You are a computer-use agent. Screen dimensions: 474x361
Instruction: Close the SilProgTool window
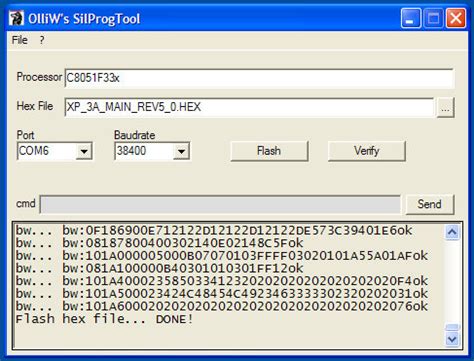(456, 18)
